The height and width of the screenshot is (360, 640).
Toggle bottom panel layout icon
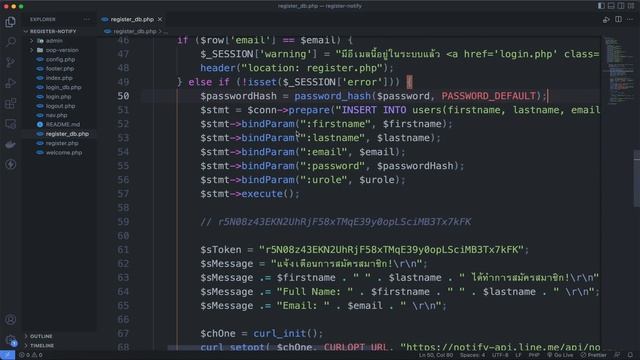tap(611, 6)
